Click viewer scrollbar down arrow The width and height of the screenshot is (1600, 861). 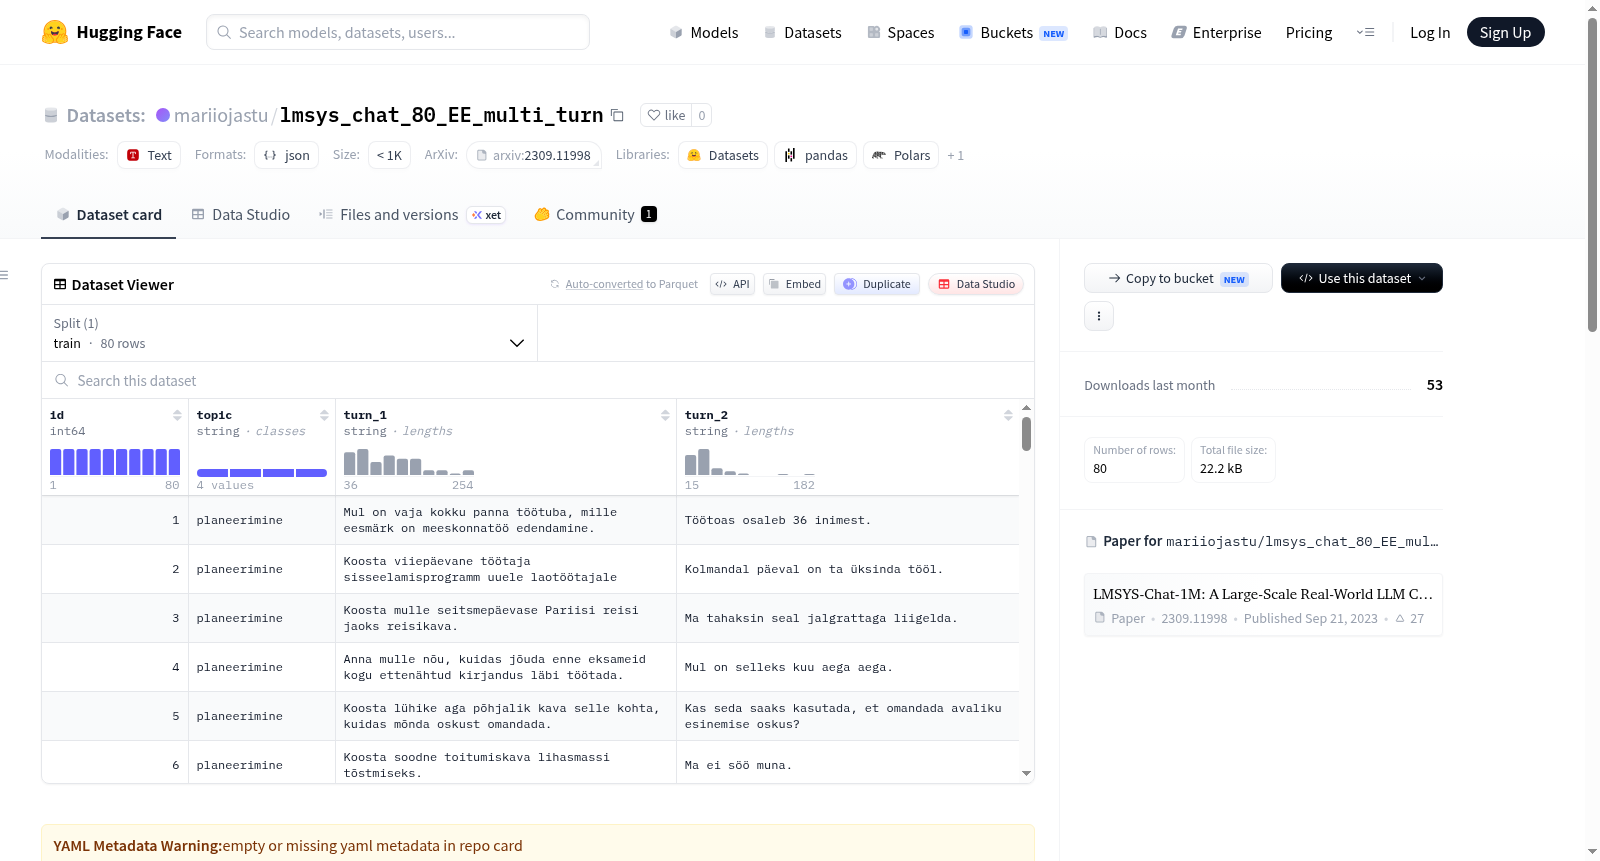(x=1026, y=773)
